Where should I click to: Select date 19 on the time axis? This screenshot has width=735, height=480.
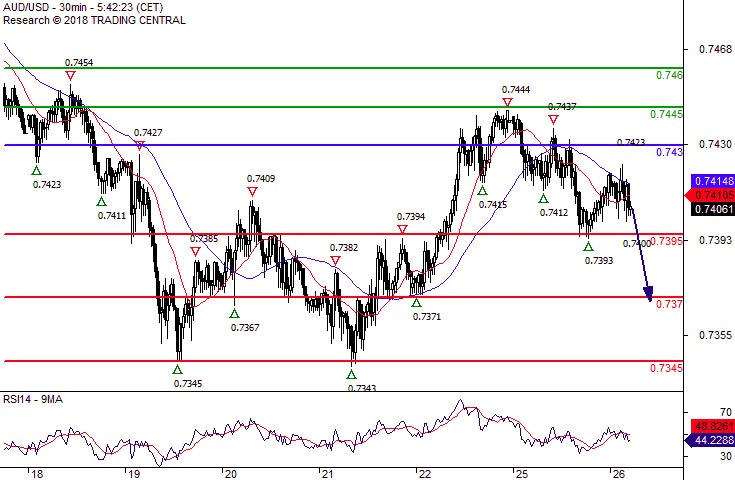coord(134,474)
